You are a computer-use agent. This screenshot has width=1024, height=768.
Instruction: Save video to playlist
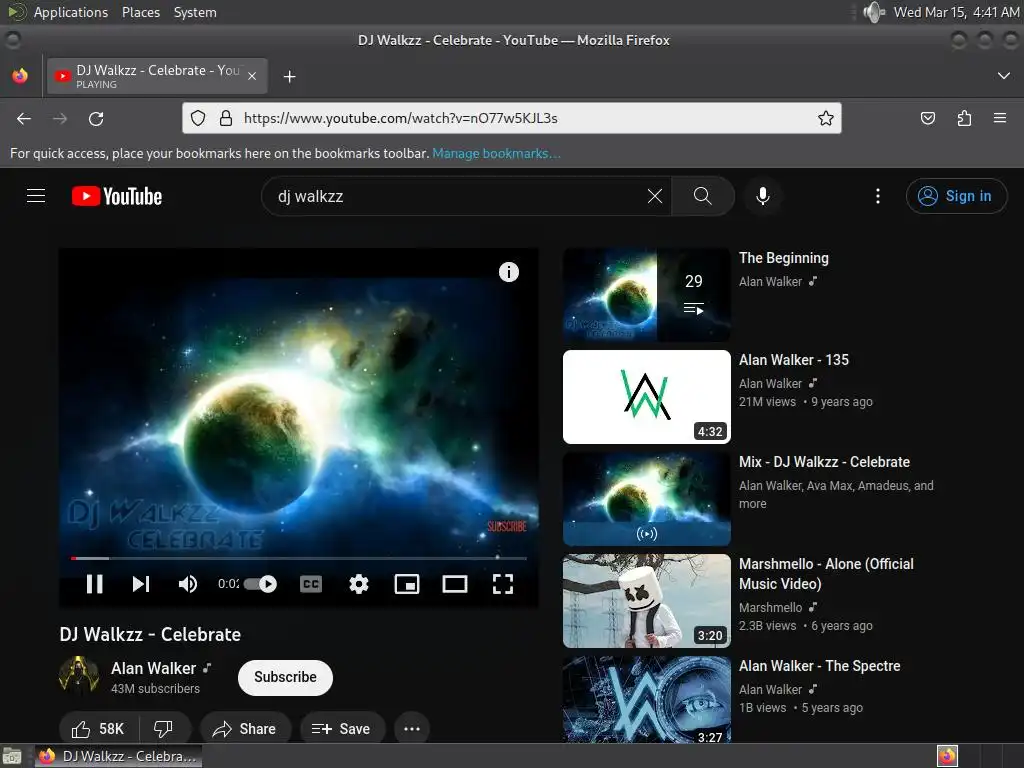(x=342, y=729)
